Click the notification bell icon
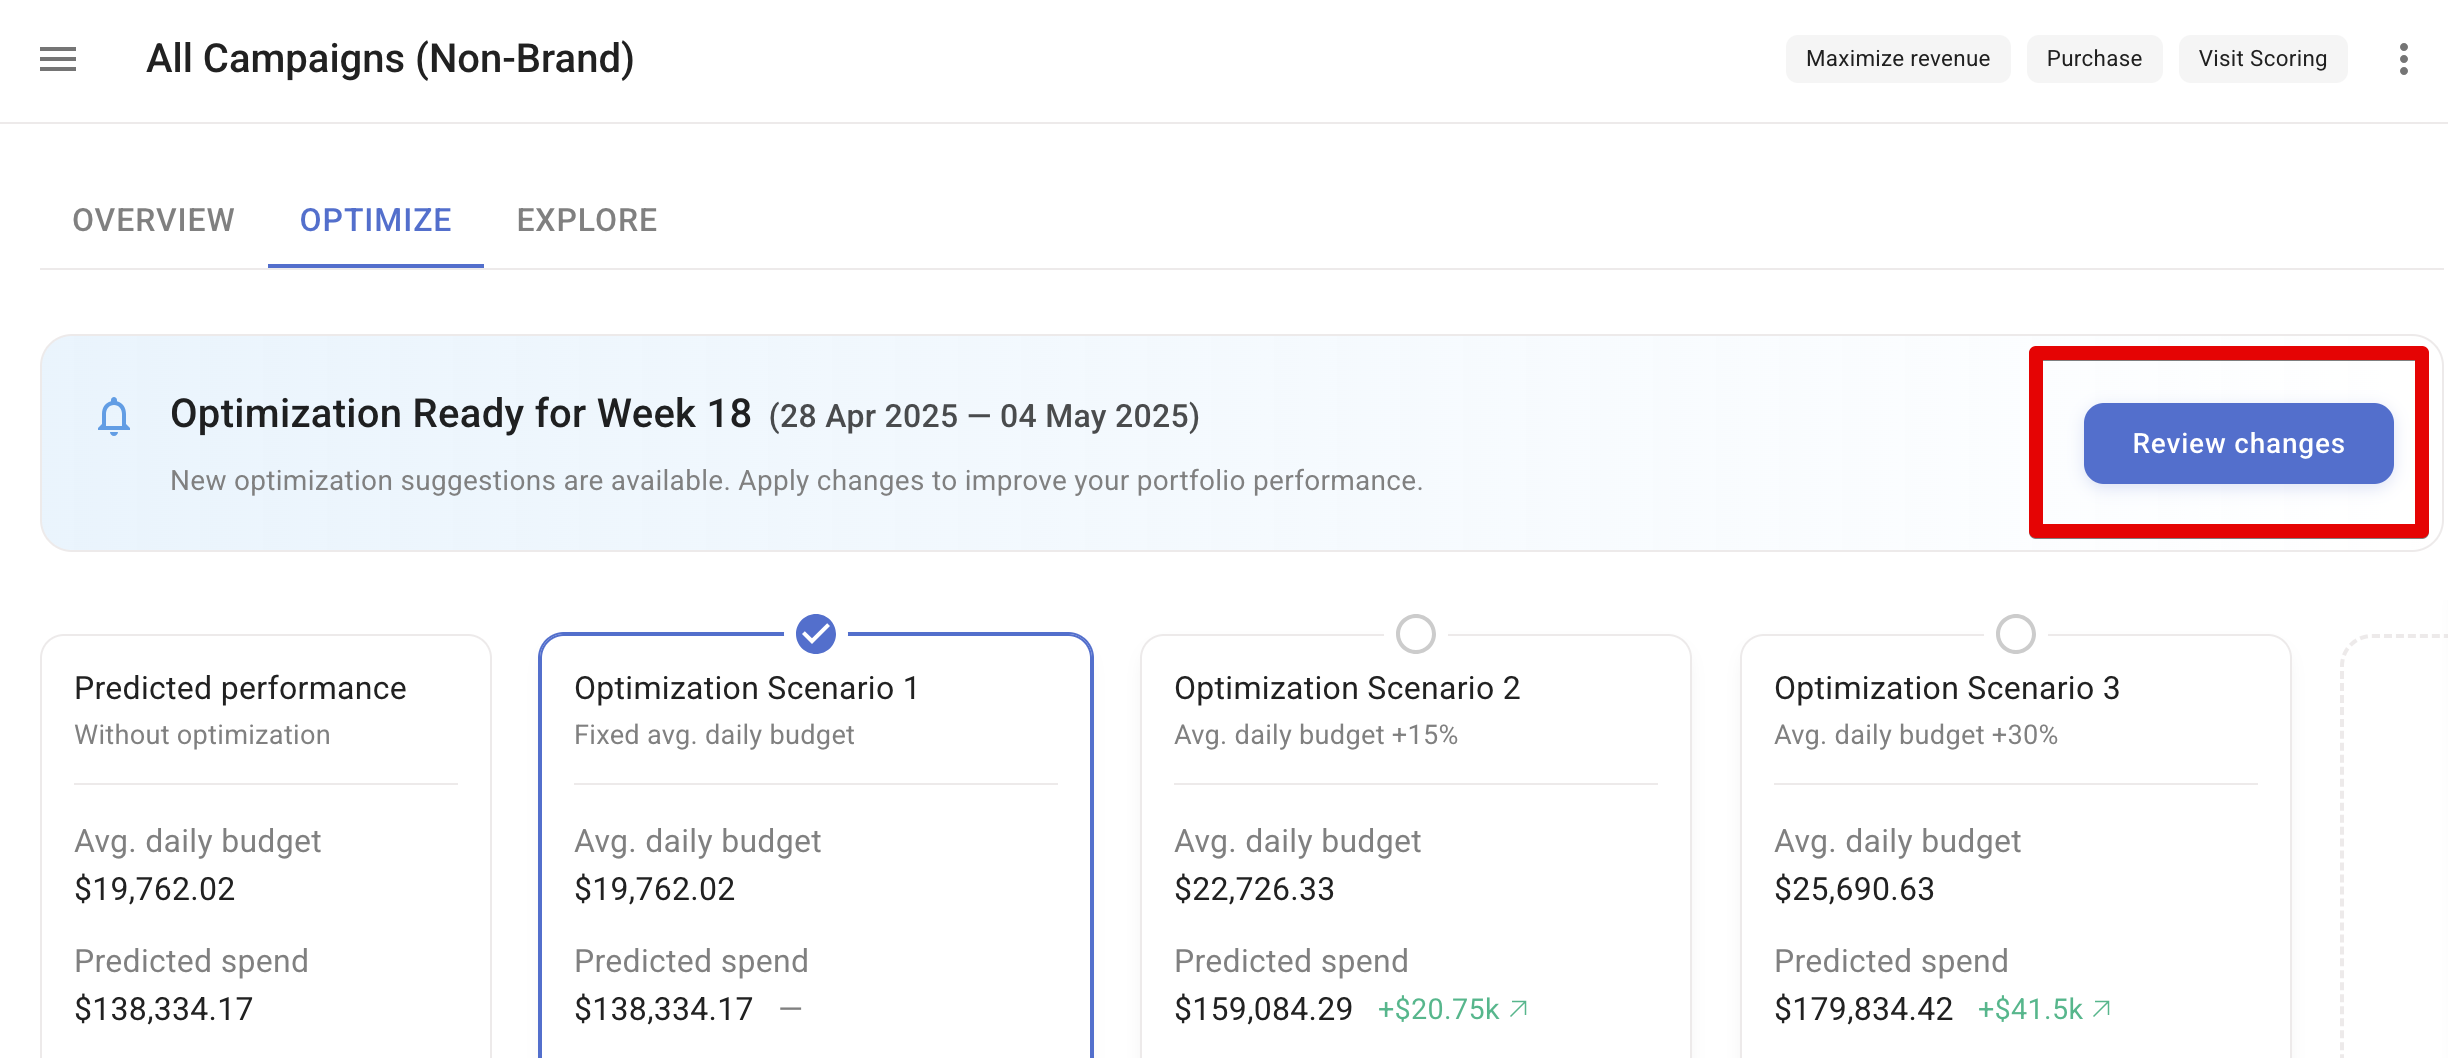The image size is (2448, 1058). coord(113,416)
